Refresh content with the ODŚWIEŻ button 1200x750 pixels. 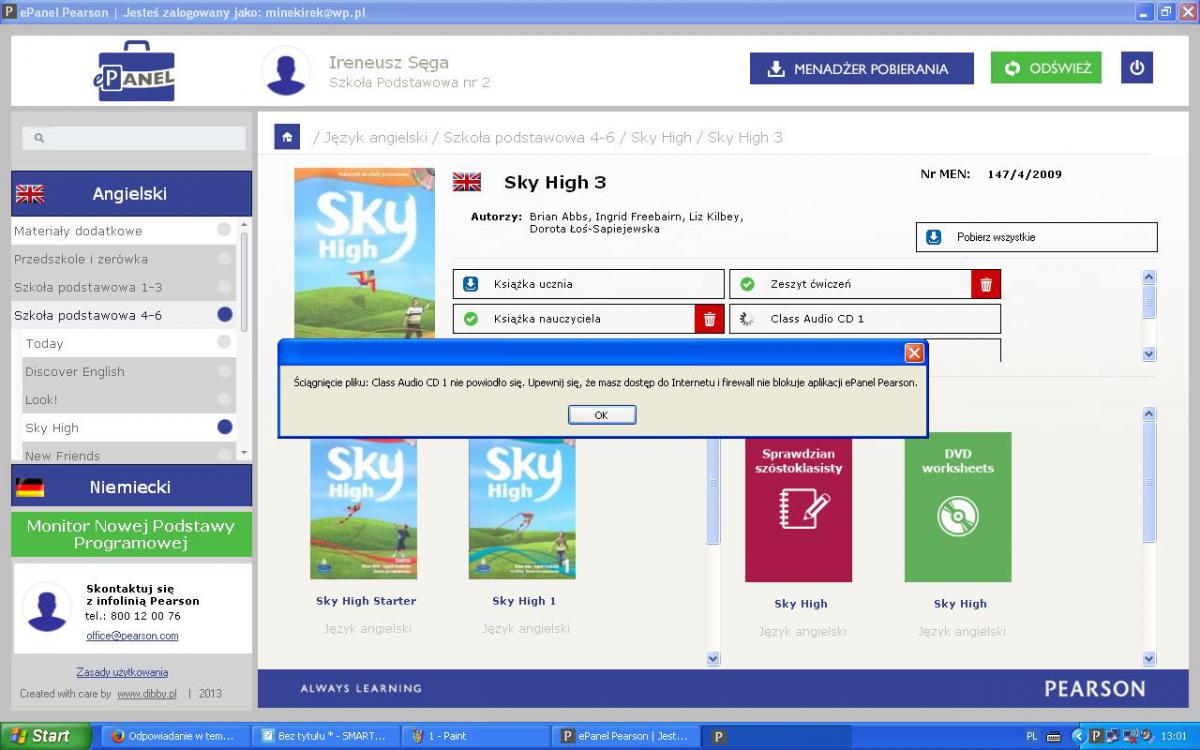click(1046, 68)
